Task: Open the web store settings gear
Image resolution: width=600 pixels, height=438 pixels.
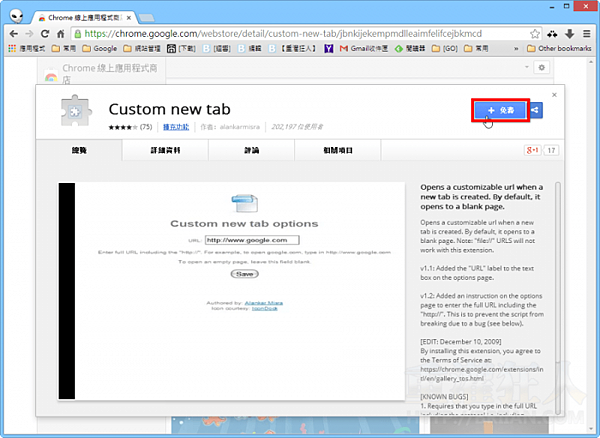Action: pos(541,67)
